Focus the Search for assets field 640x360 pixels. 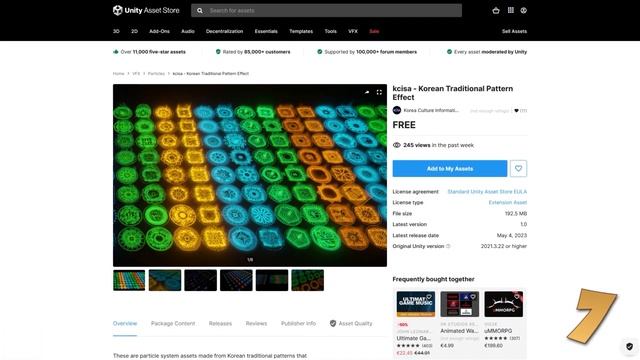click(x=327, y=11)
